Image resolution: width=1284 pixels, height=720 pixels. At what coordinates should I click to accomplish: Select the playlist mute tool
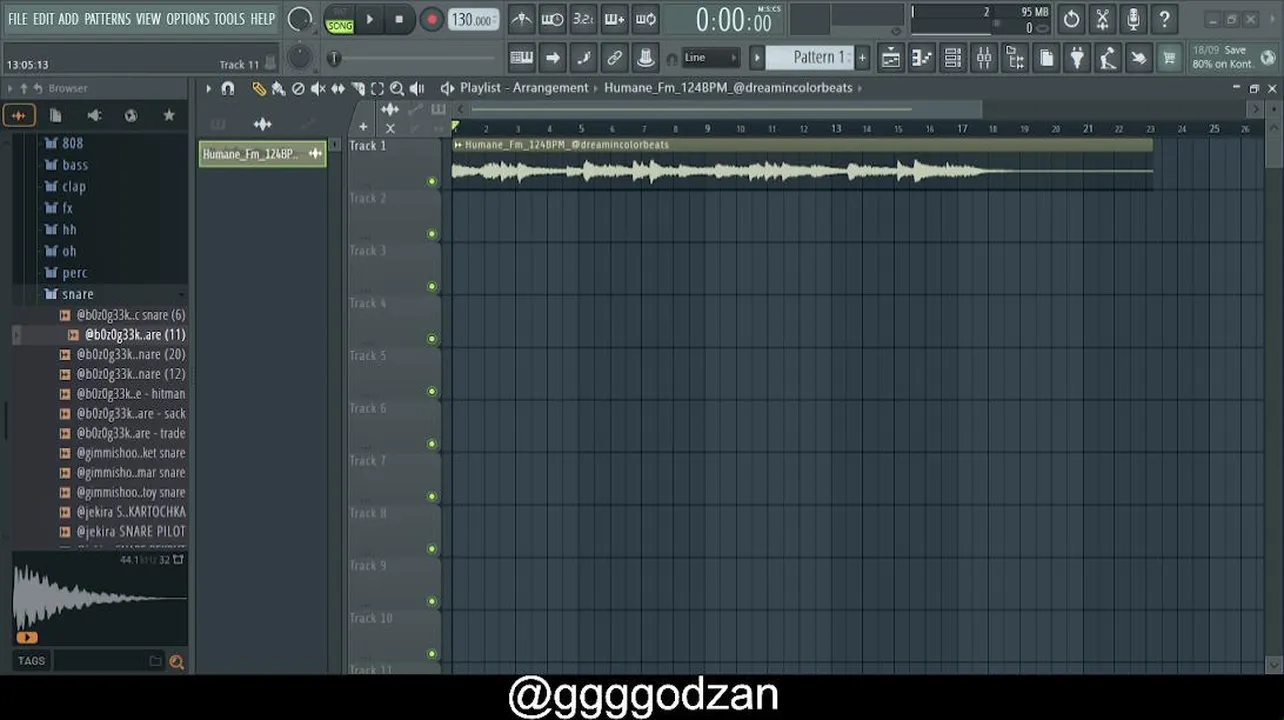coord(318,88)
